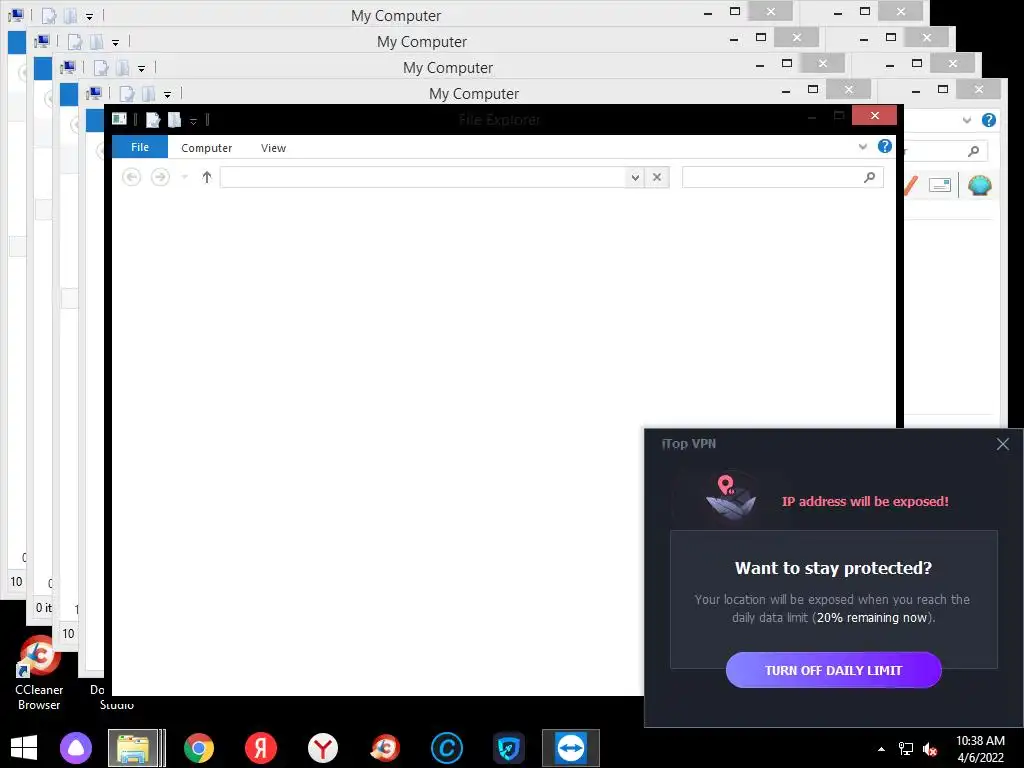Viewport: 1024px width, 768px height.
Task: Click TURN OFF DAILY LIMIT button
Action: [833, 670]
